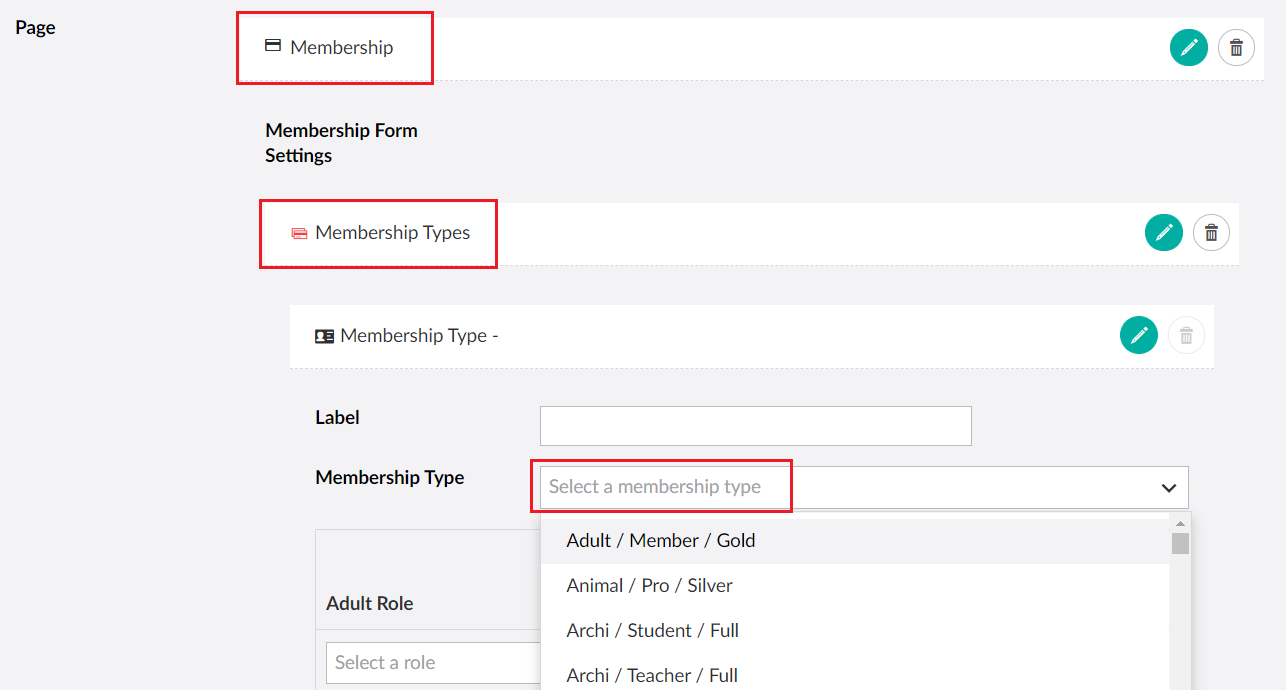The height and width of the screenshot is (690, 1286).
Task: Click the card icon beside Membership header
Action: coord(271,45)
